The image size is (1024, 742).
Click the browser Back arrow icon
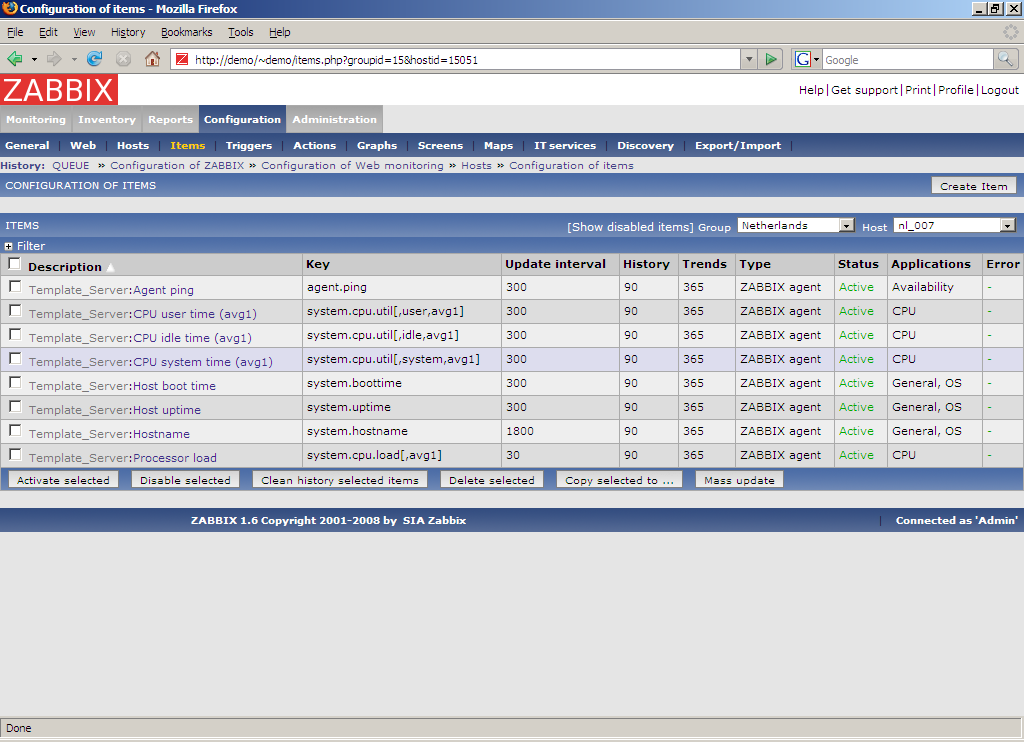coord(14,59)
